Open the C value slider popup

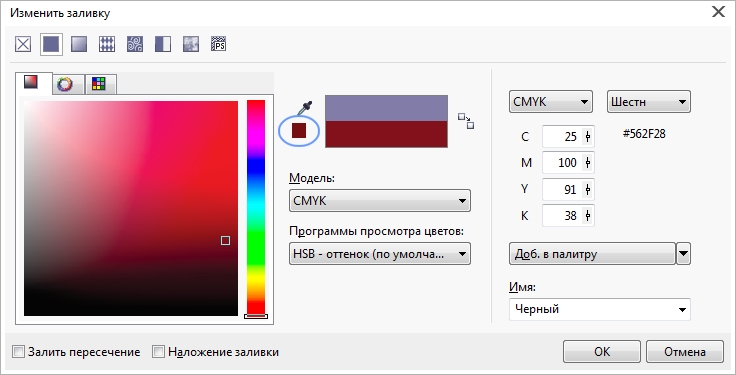pyautogui.click(x=588, y=137)
